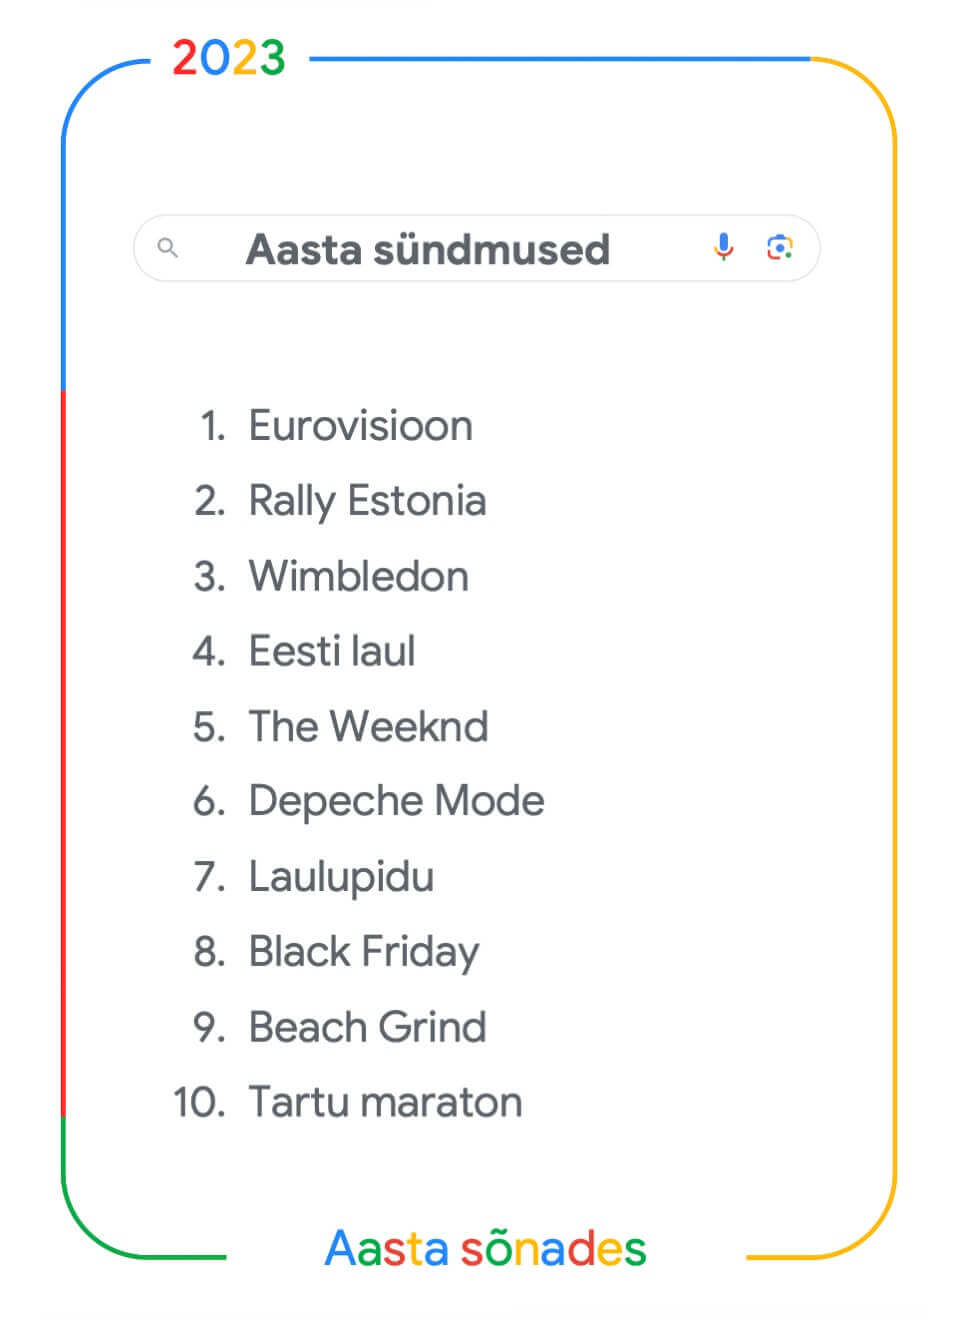Click the number 10 rank marker
This screenshot has width=960, height=1320.
[x=199, y=1102]
